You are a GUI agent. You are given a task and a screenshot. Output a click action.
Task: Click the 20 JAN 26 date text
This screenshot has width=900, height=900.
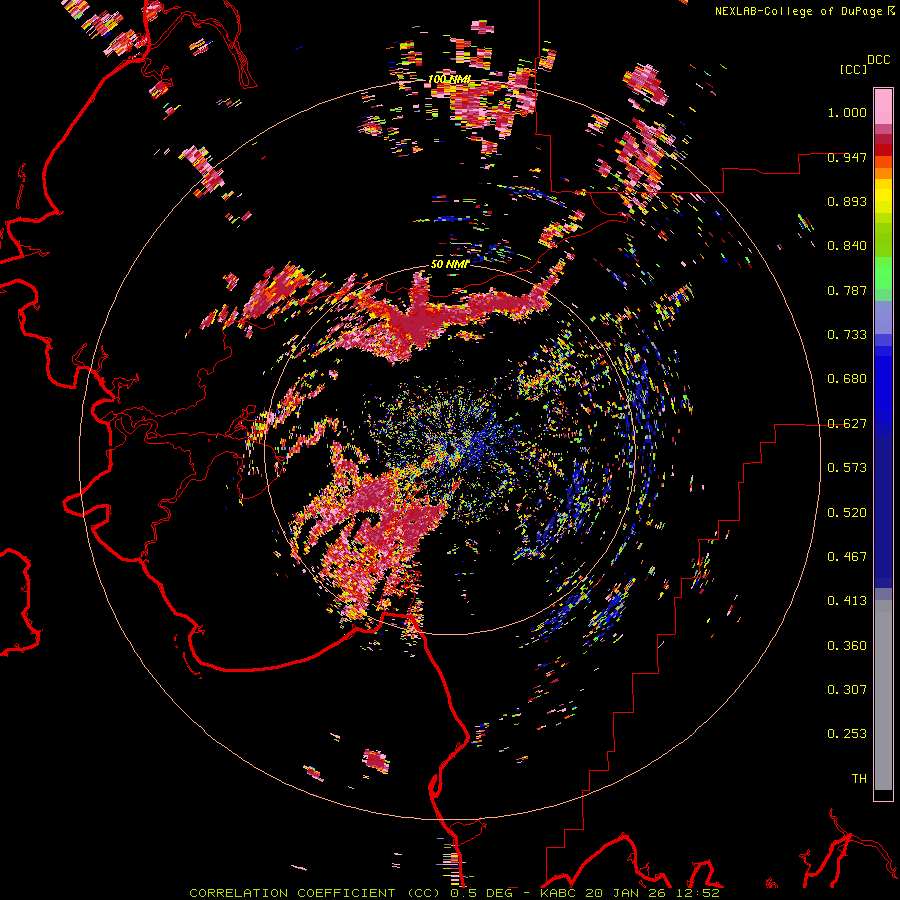[625, 893]
